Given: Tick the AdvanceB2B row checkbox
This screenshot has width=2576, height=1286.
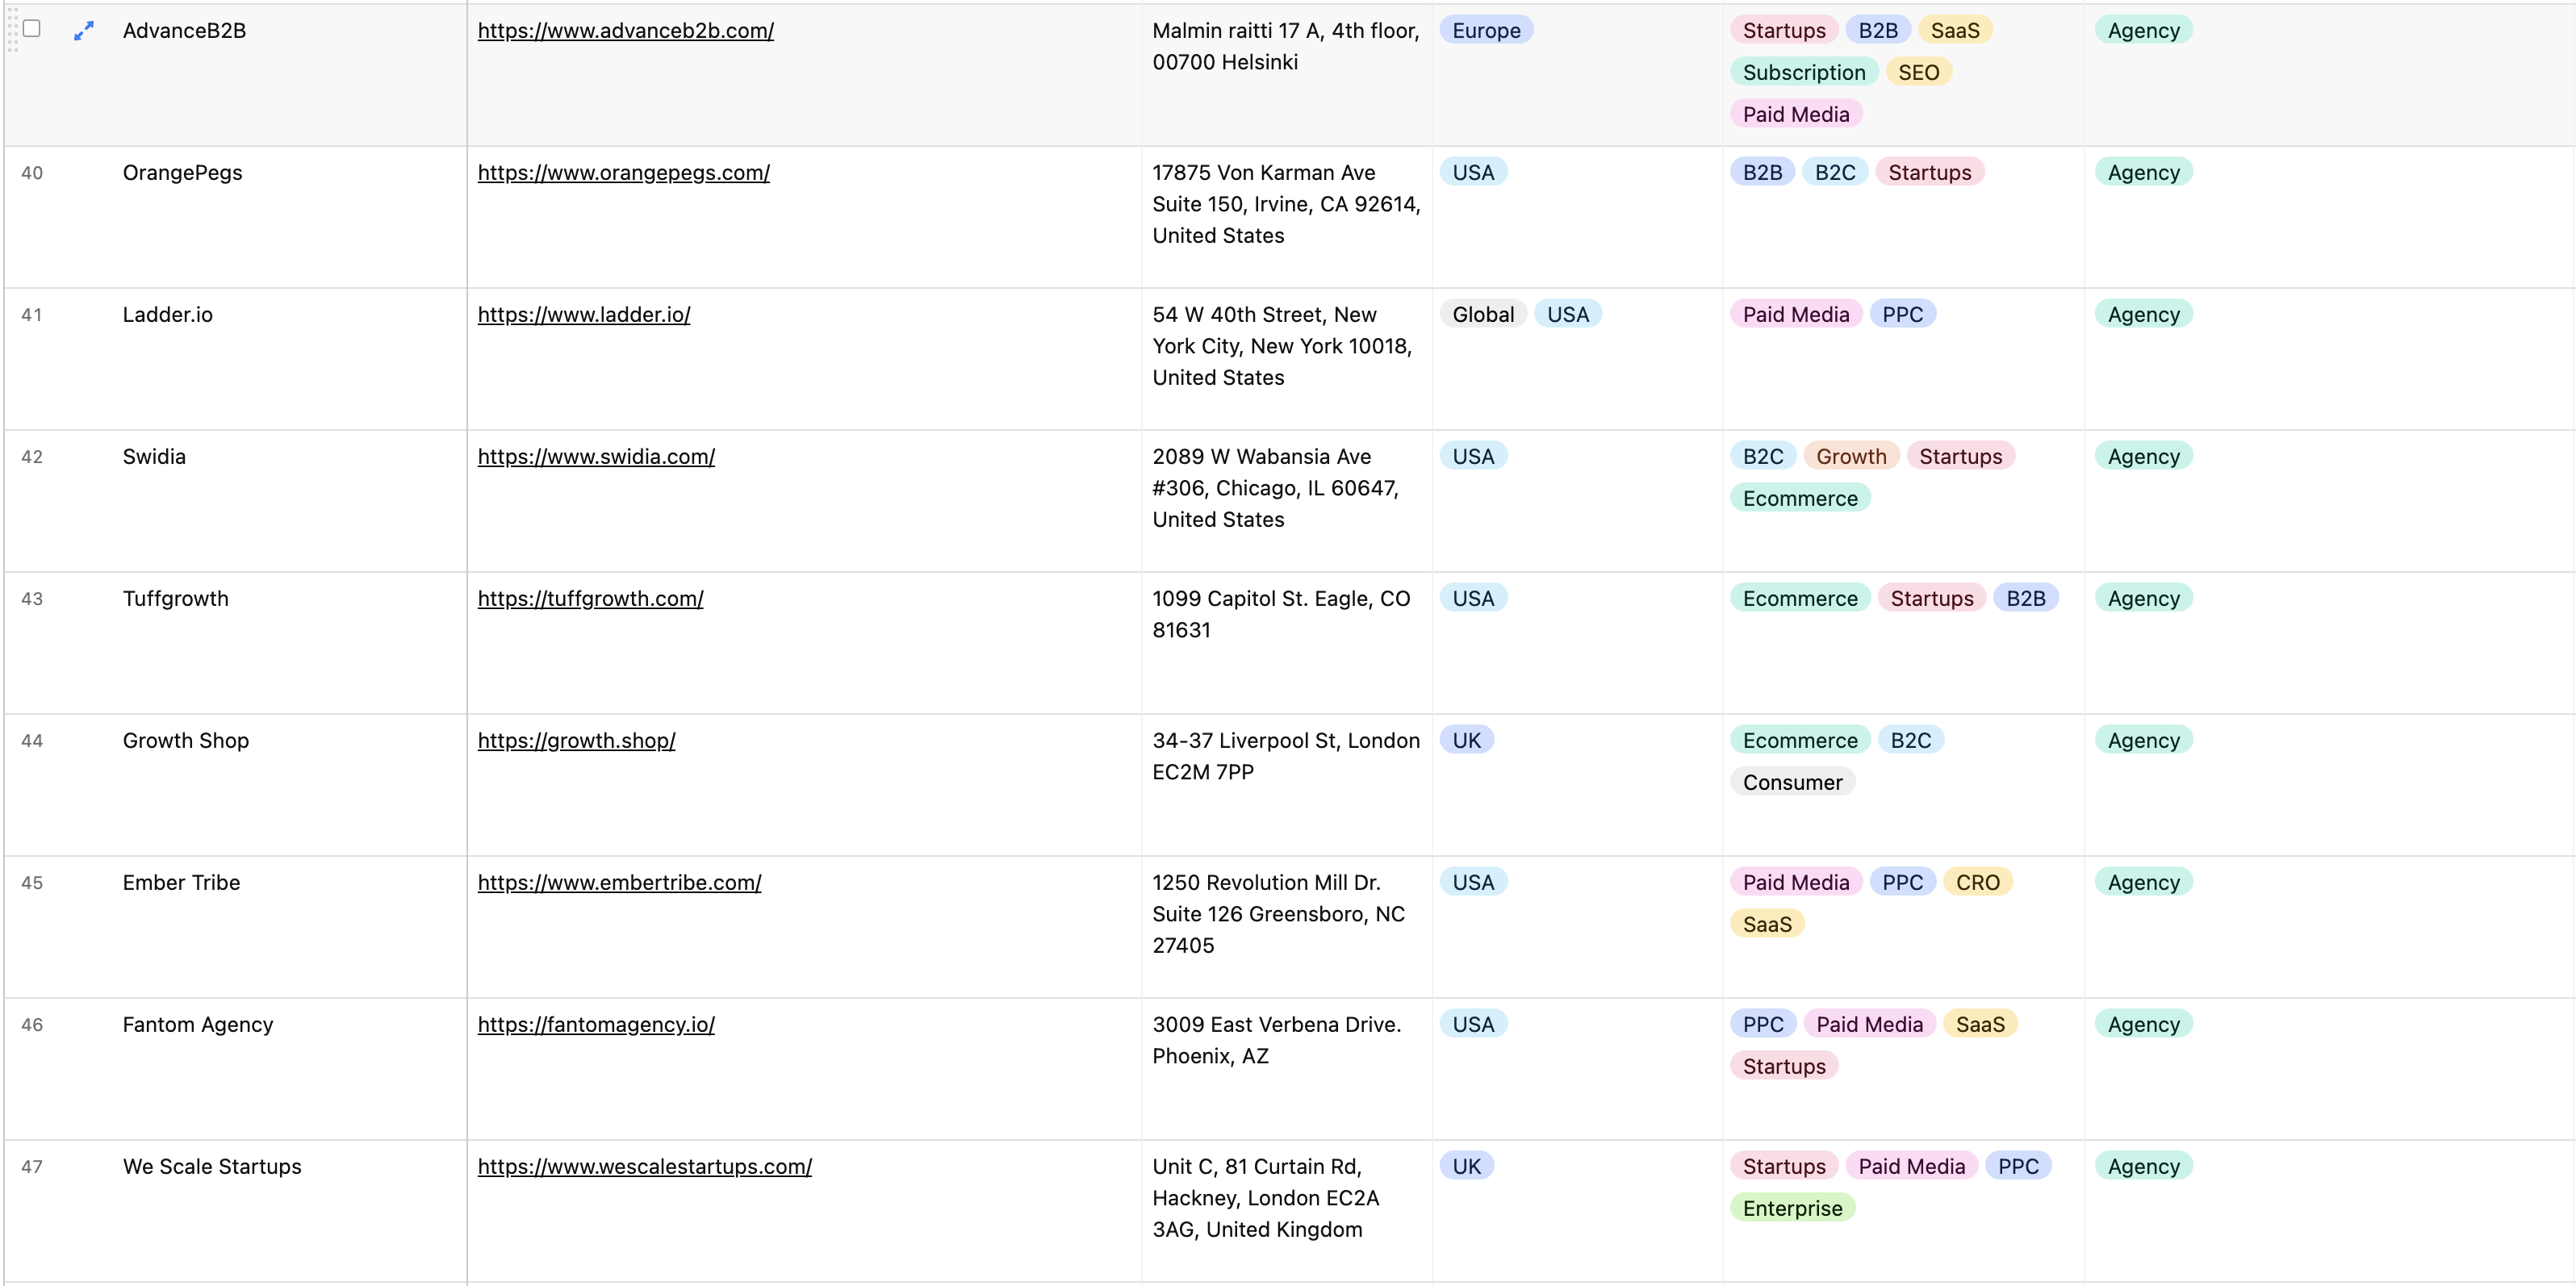Looking at the screenshot, I should [32, 28].
